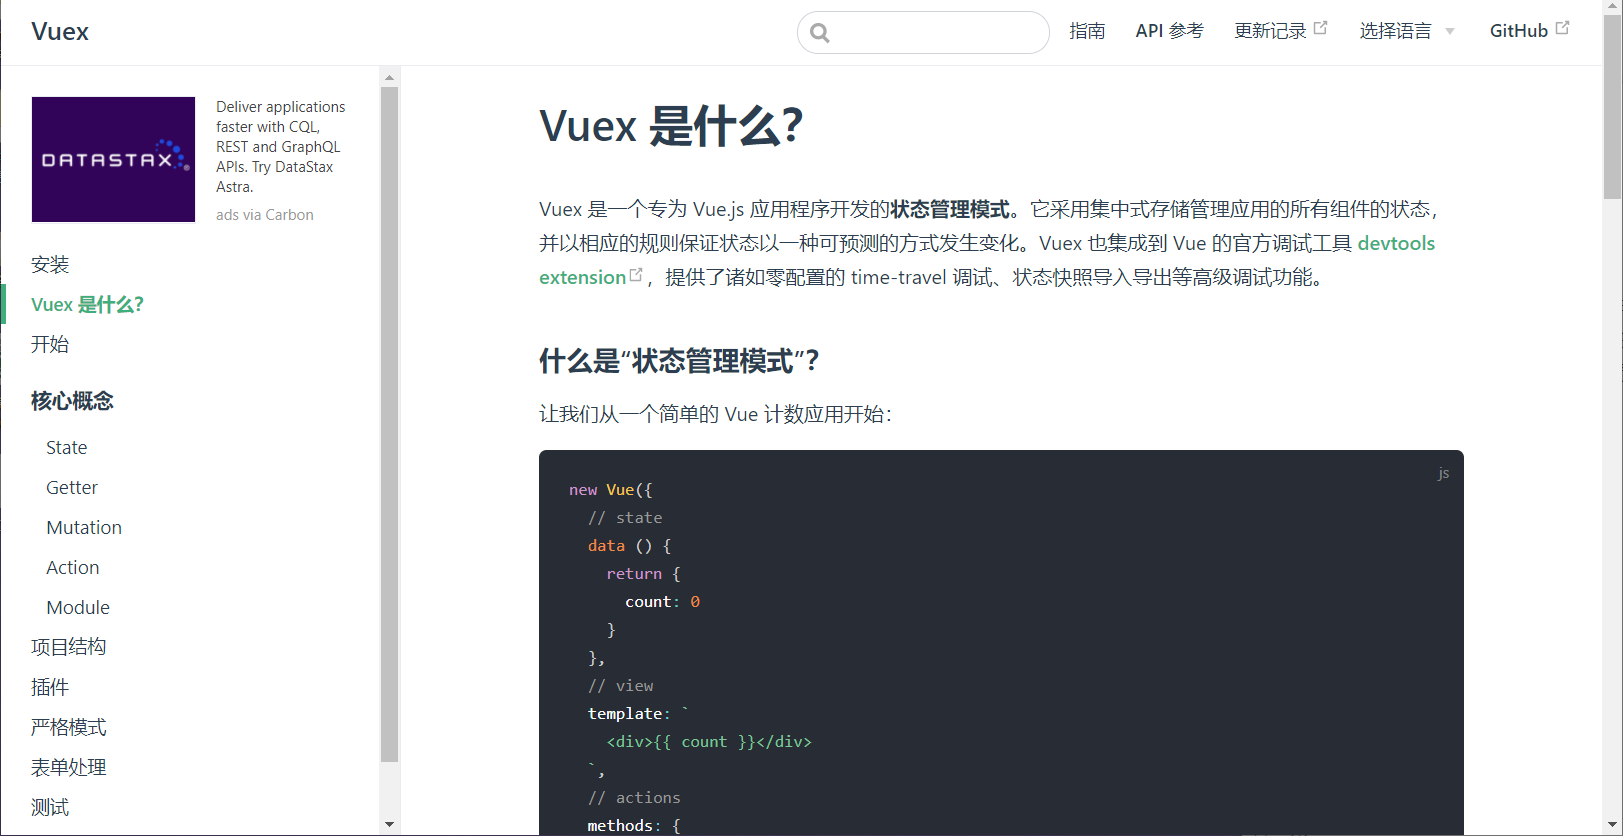The image size is (1623, 836).
Task: Click the external link icon beside 更新记录
Action: click(x=1320, y=28)
